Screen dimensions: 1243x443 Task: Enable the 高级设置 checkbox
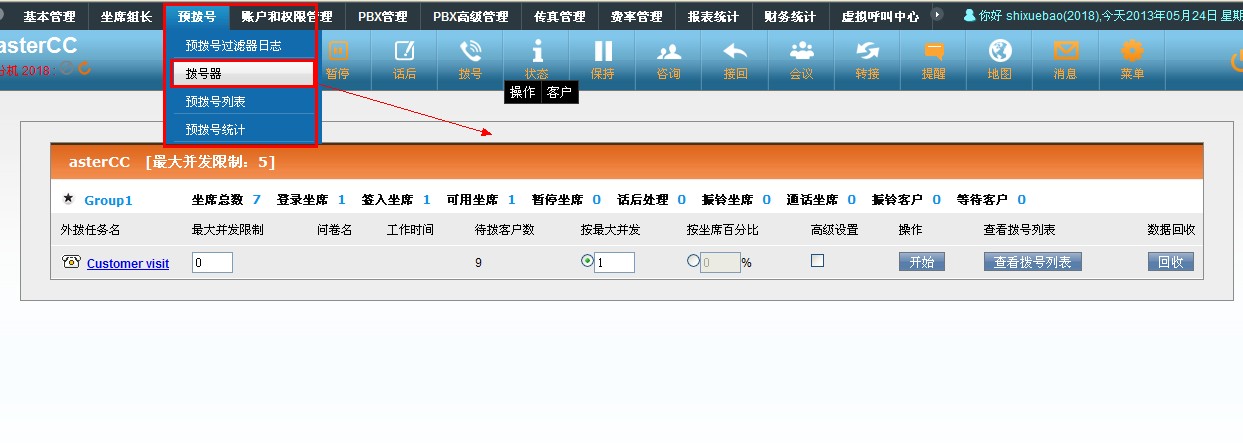817,261
